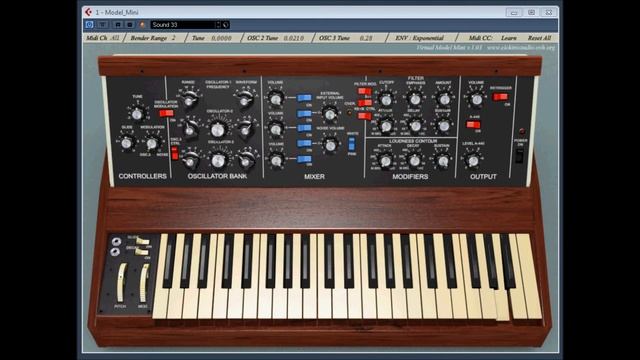Viewport: 640px width, 360px height.
Task: Change the ENV Exponential setting
Action: point(420,38)
